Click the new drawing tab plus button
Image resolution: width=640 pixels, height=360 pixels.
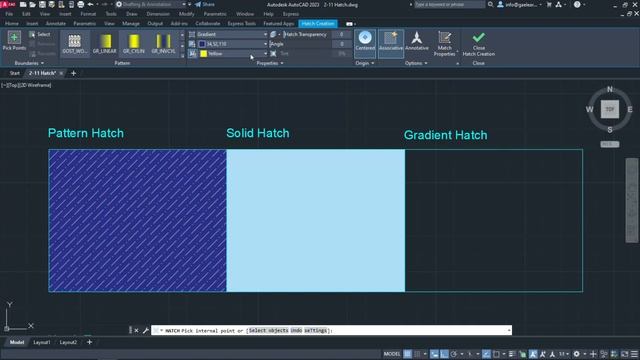(x=73, y=73)
